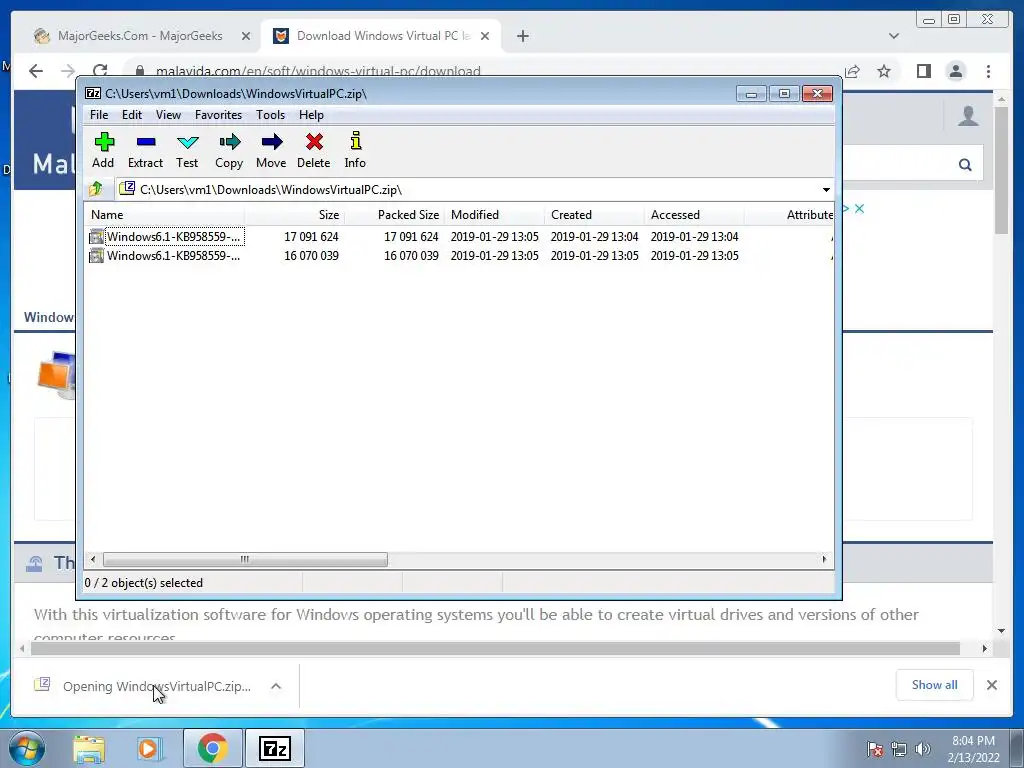This screenshot has width=1024, height=768.
Task: Close the Chrome downloads bar
Action: (991, 685)
